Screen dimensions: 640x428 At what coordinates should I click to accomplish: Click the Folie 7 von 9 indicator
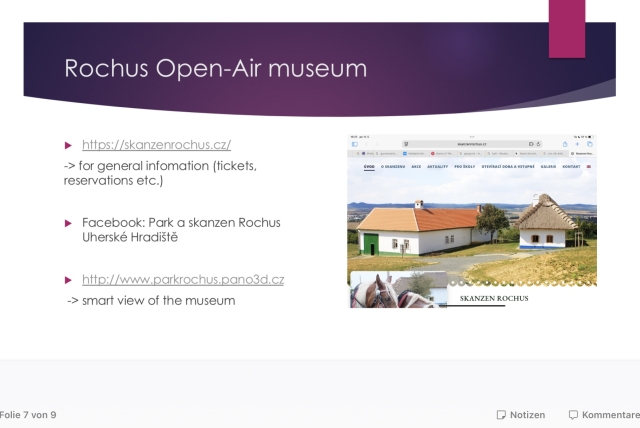(x=28, y=415)
